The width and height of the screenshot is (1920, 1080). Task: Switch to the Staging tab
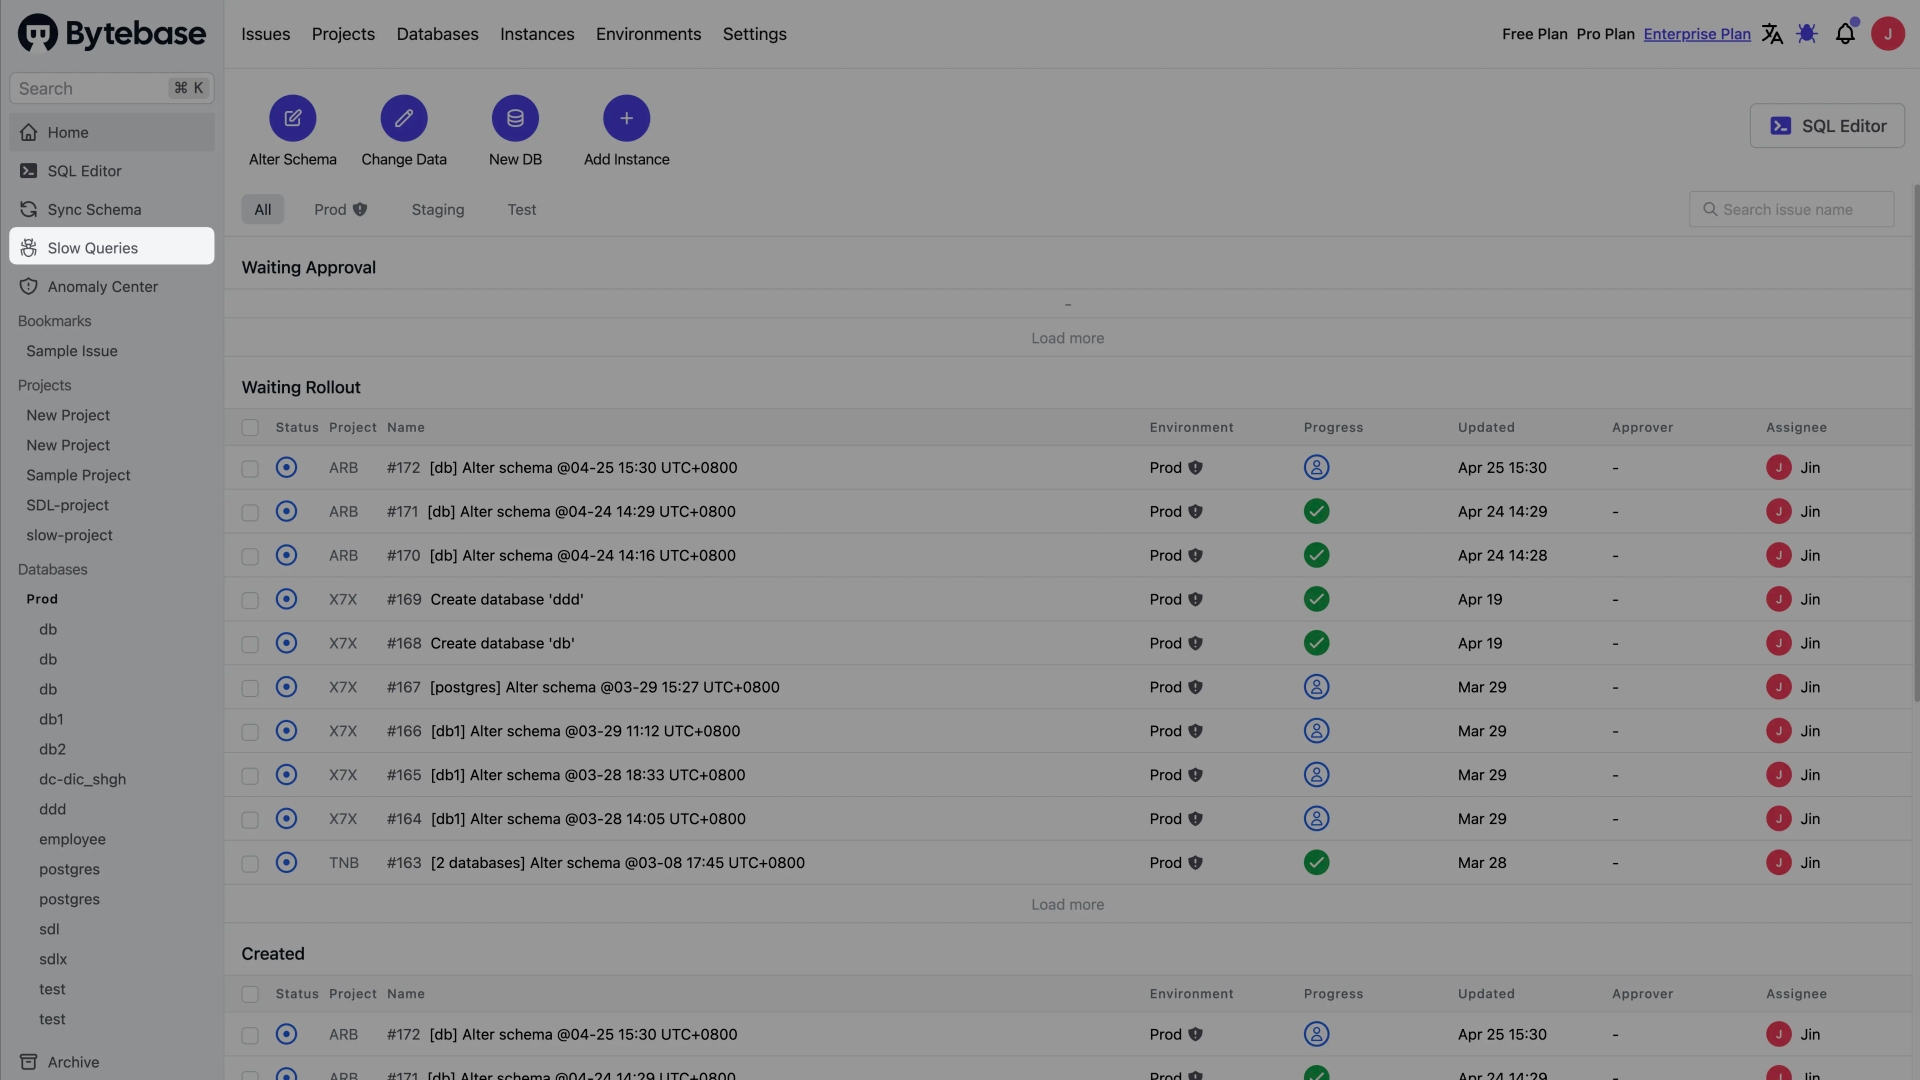(438, 208)
